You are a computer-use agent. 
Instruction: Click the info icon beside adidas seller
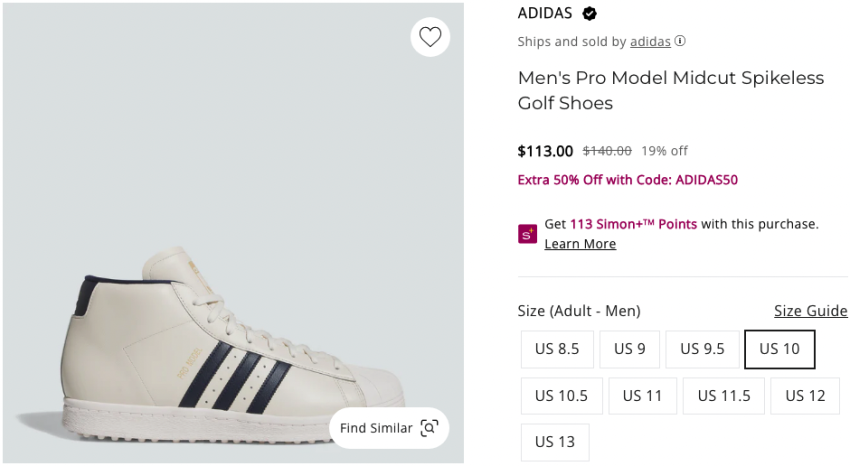[x=680, y=42]
